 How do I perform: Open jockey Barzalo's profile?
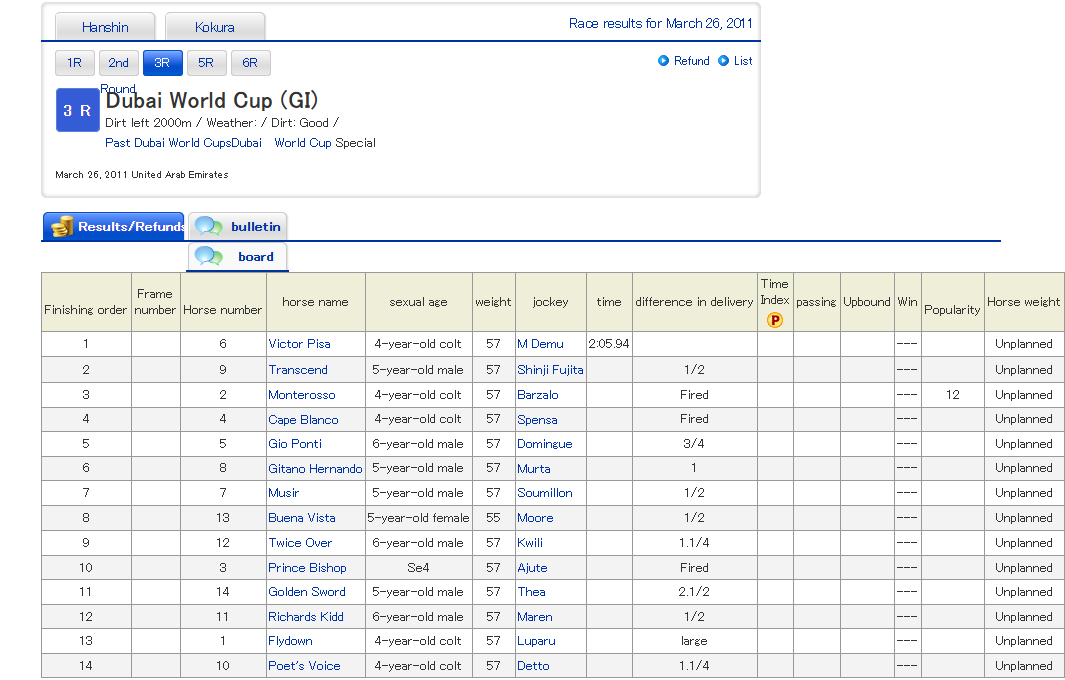[x=538, y=395]
